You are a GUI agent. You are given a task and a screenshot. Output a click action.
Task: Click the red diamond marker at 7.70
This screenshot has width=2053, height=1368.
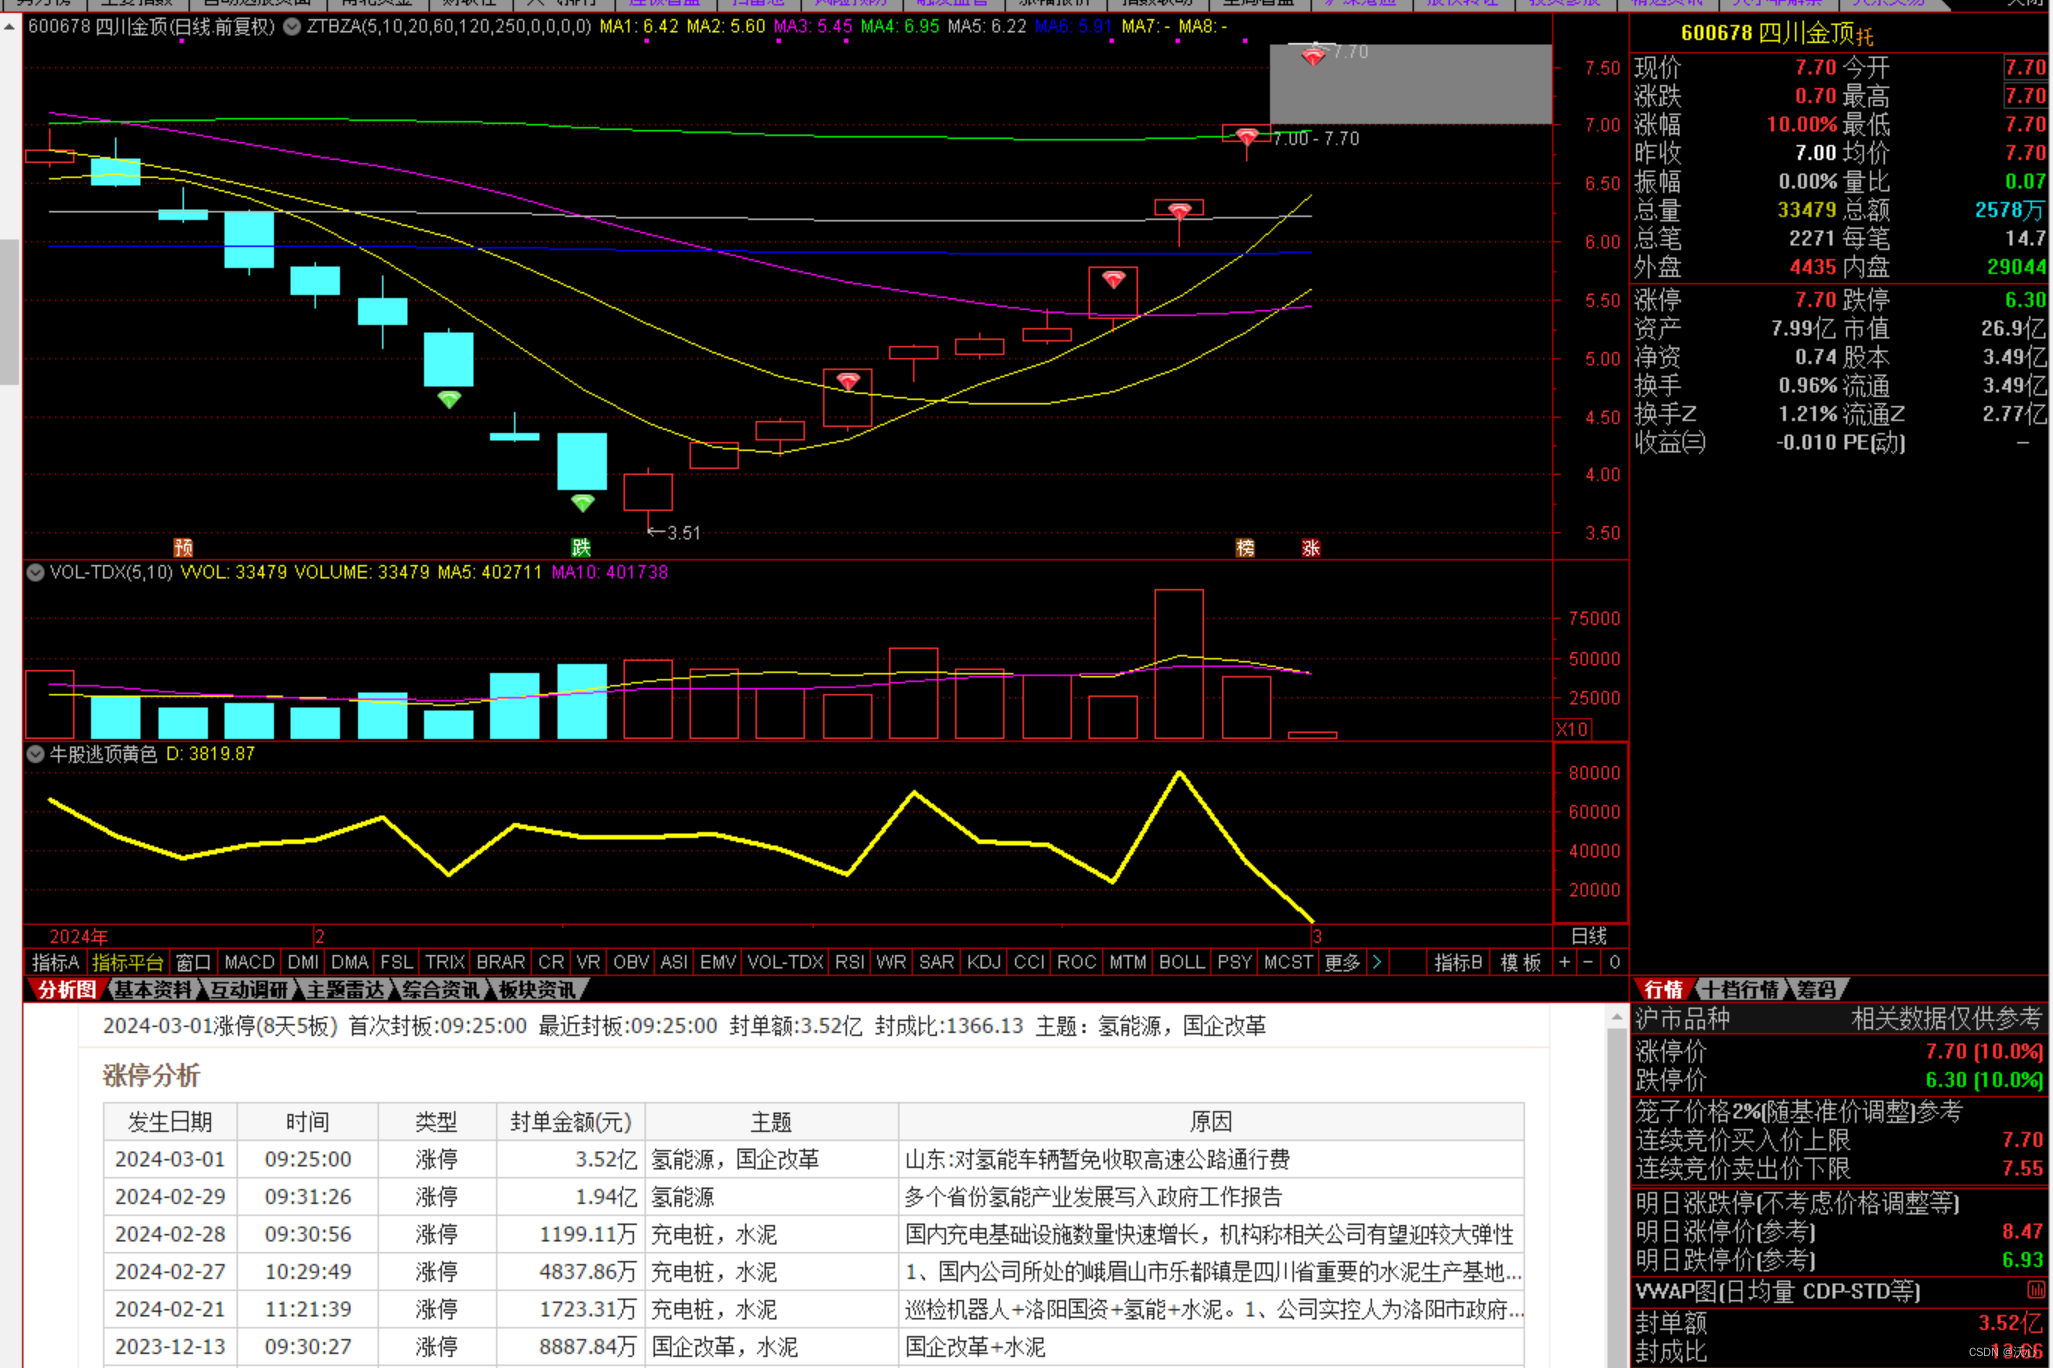(1313, 57)
